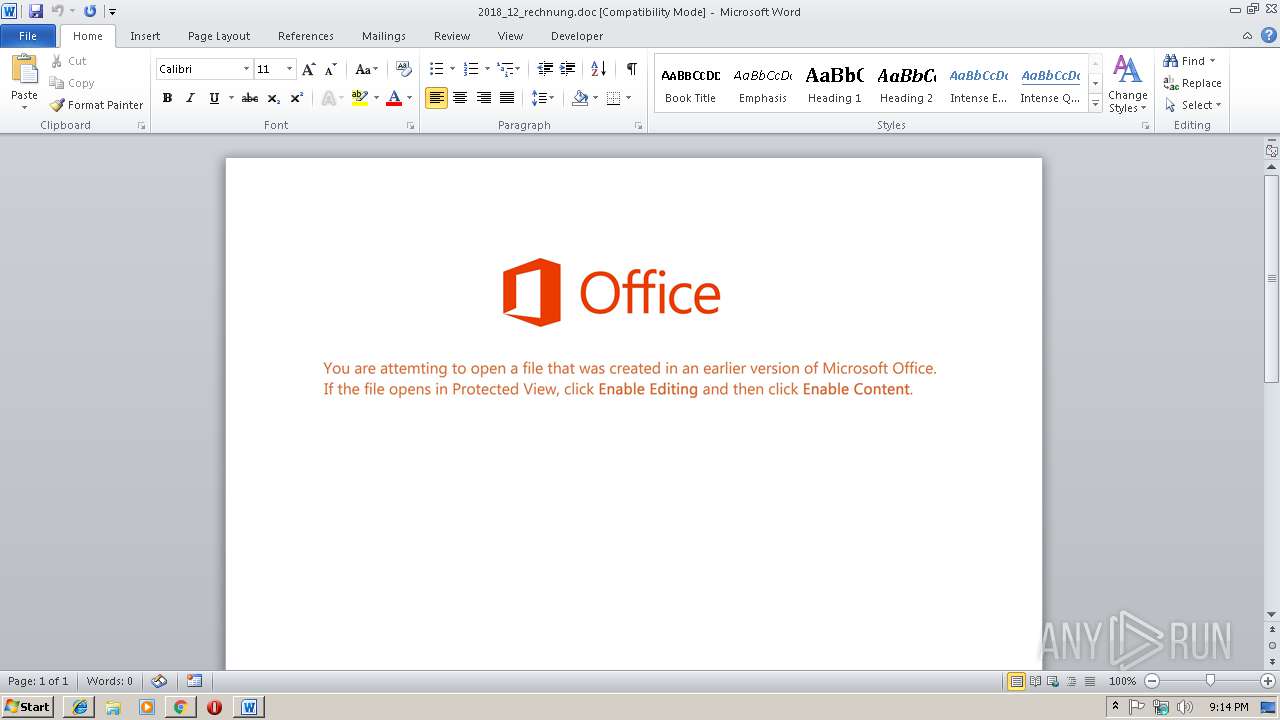1280x720 pixels.
Task: Toggle Align Text Left button
Action: point(436,98)
